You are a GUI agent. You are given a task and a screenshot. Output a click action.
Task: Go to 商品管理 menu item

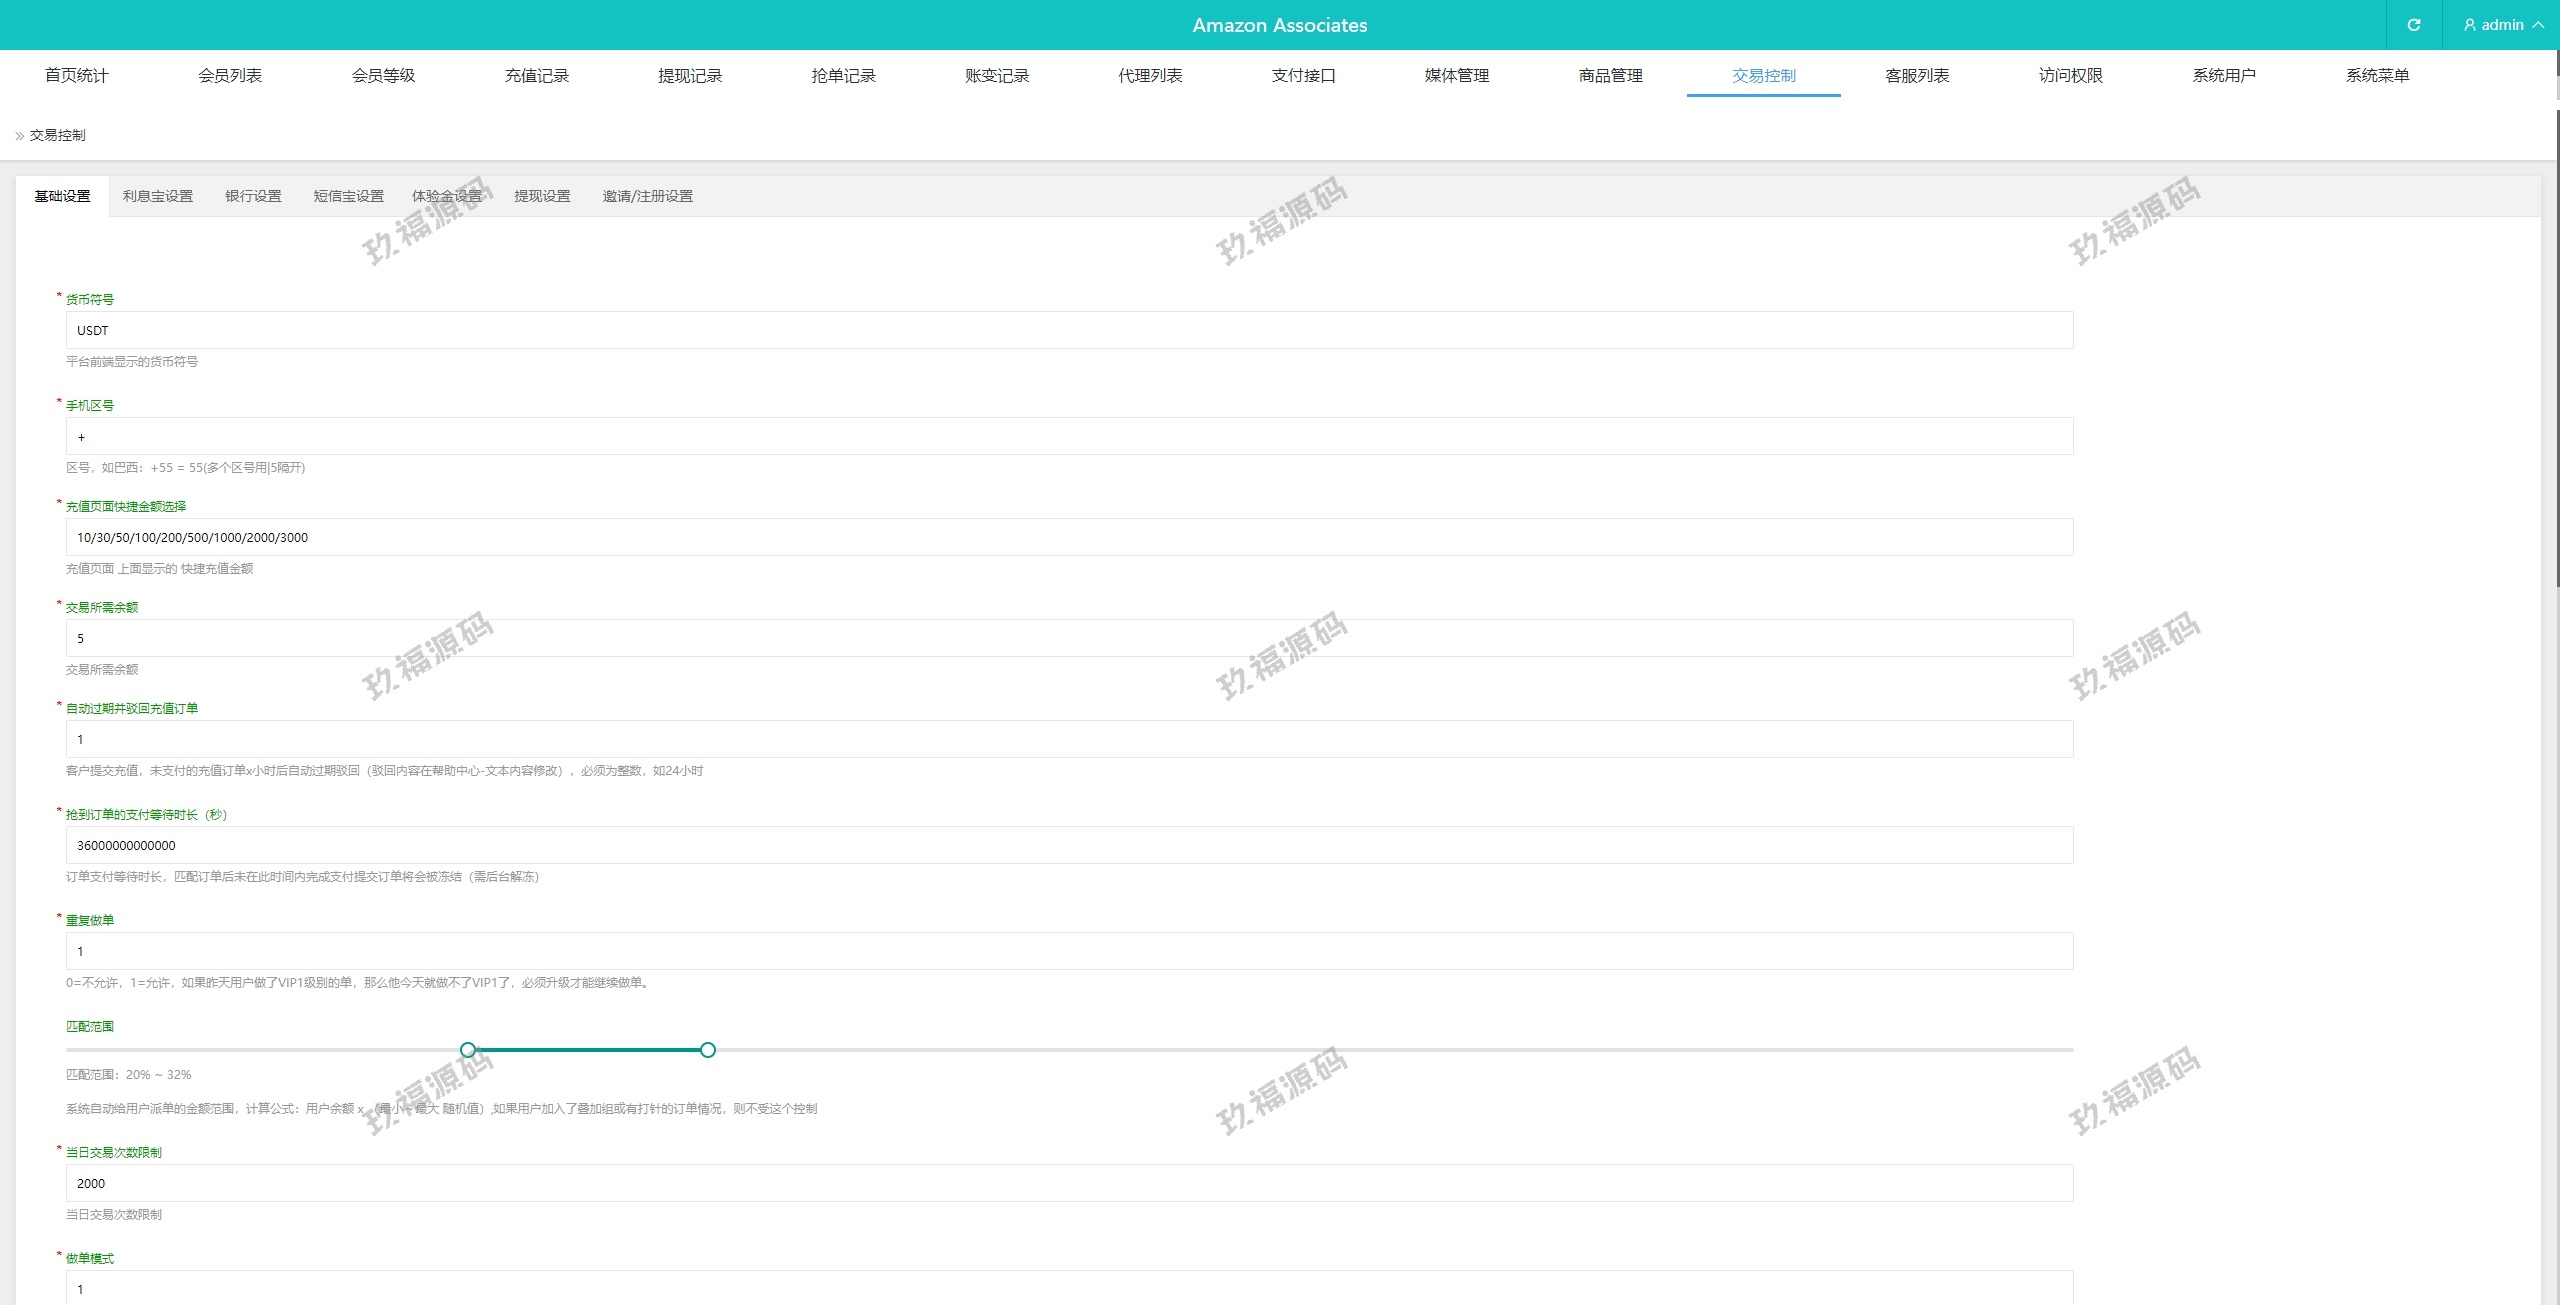point(1610,76)
